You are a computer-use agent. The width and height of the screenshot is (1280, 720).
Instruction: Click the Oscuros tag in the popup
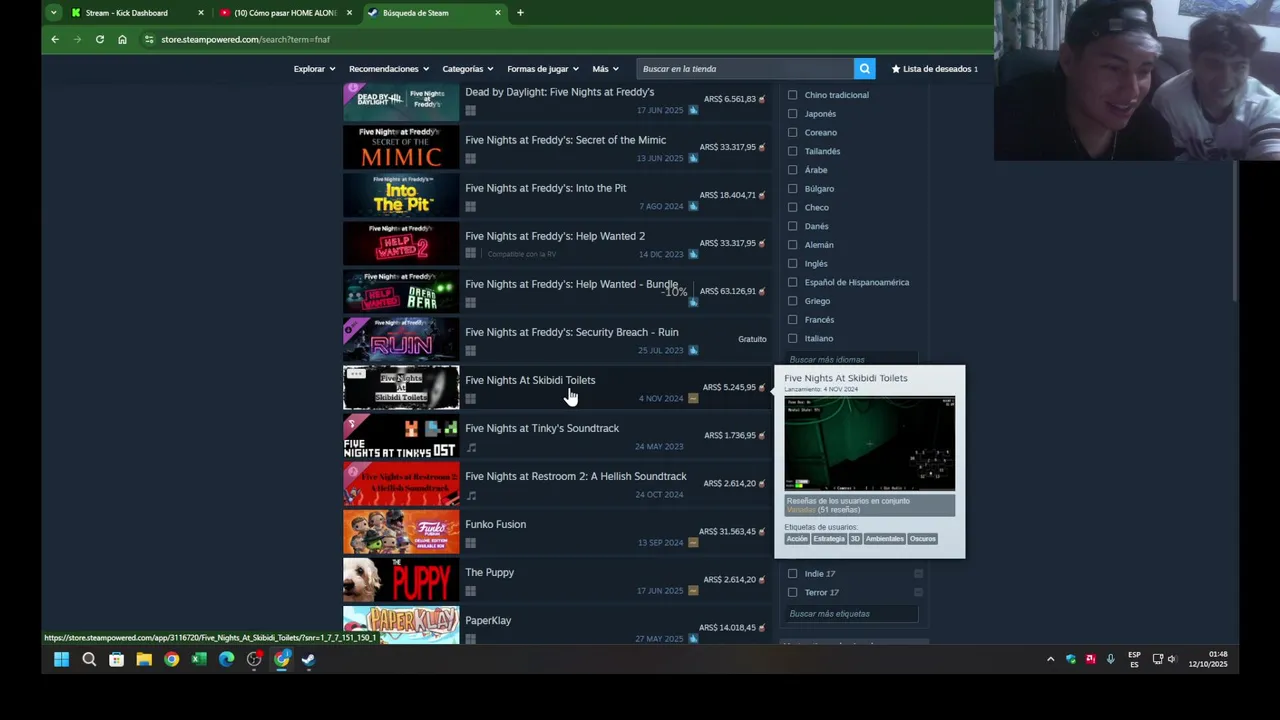923,539
